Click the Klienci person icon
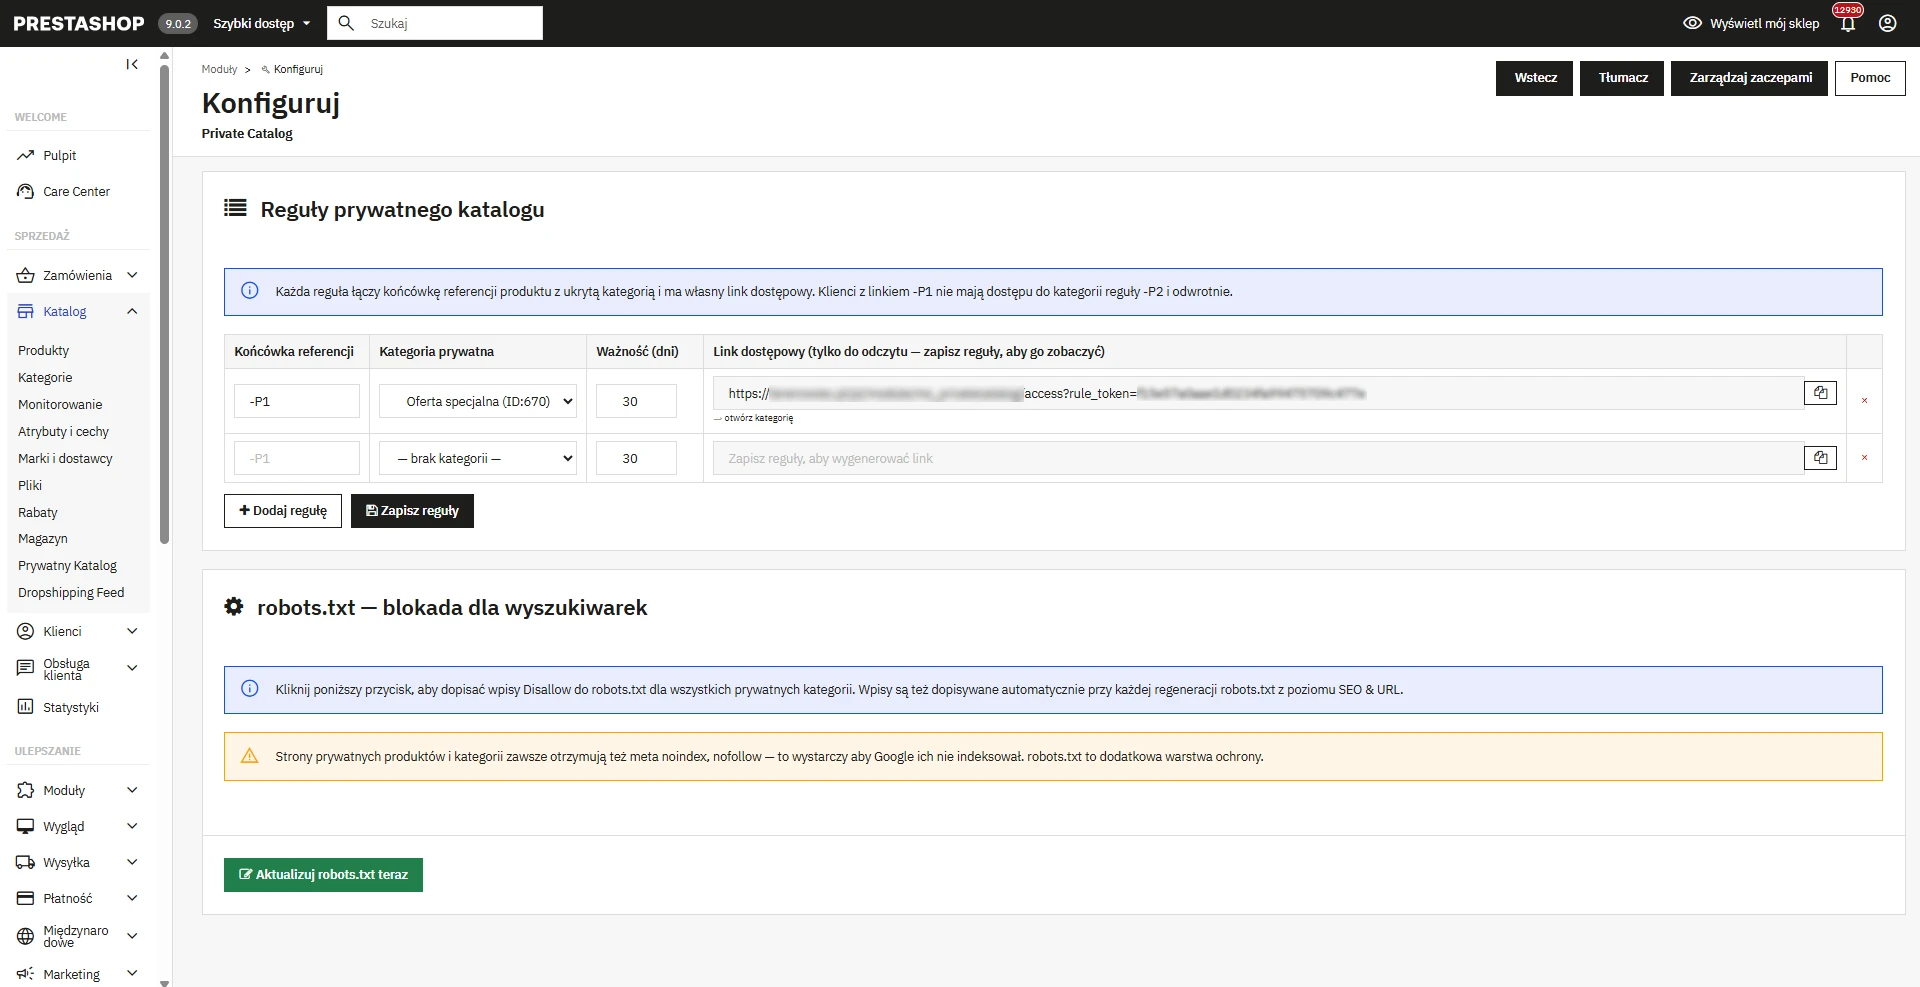 pos(26,631)
